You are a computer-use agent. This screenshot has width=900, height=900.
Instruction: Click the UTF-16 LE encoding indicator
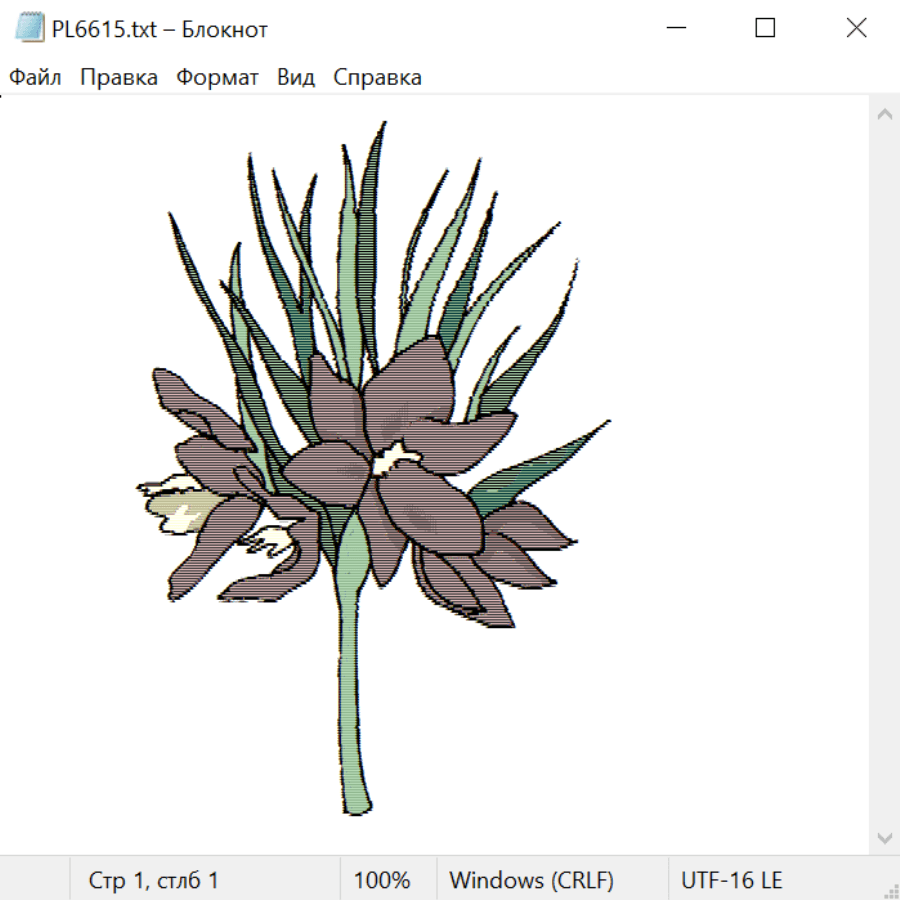pos(732,881)
